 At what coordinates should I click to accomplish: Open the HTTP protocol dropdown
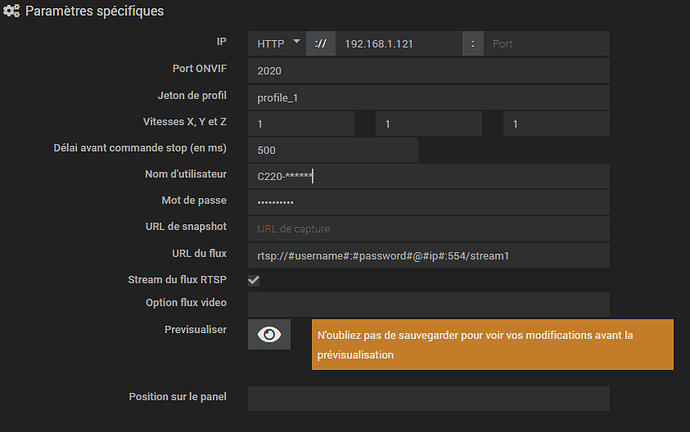coord(277,44)
